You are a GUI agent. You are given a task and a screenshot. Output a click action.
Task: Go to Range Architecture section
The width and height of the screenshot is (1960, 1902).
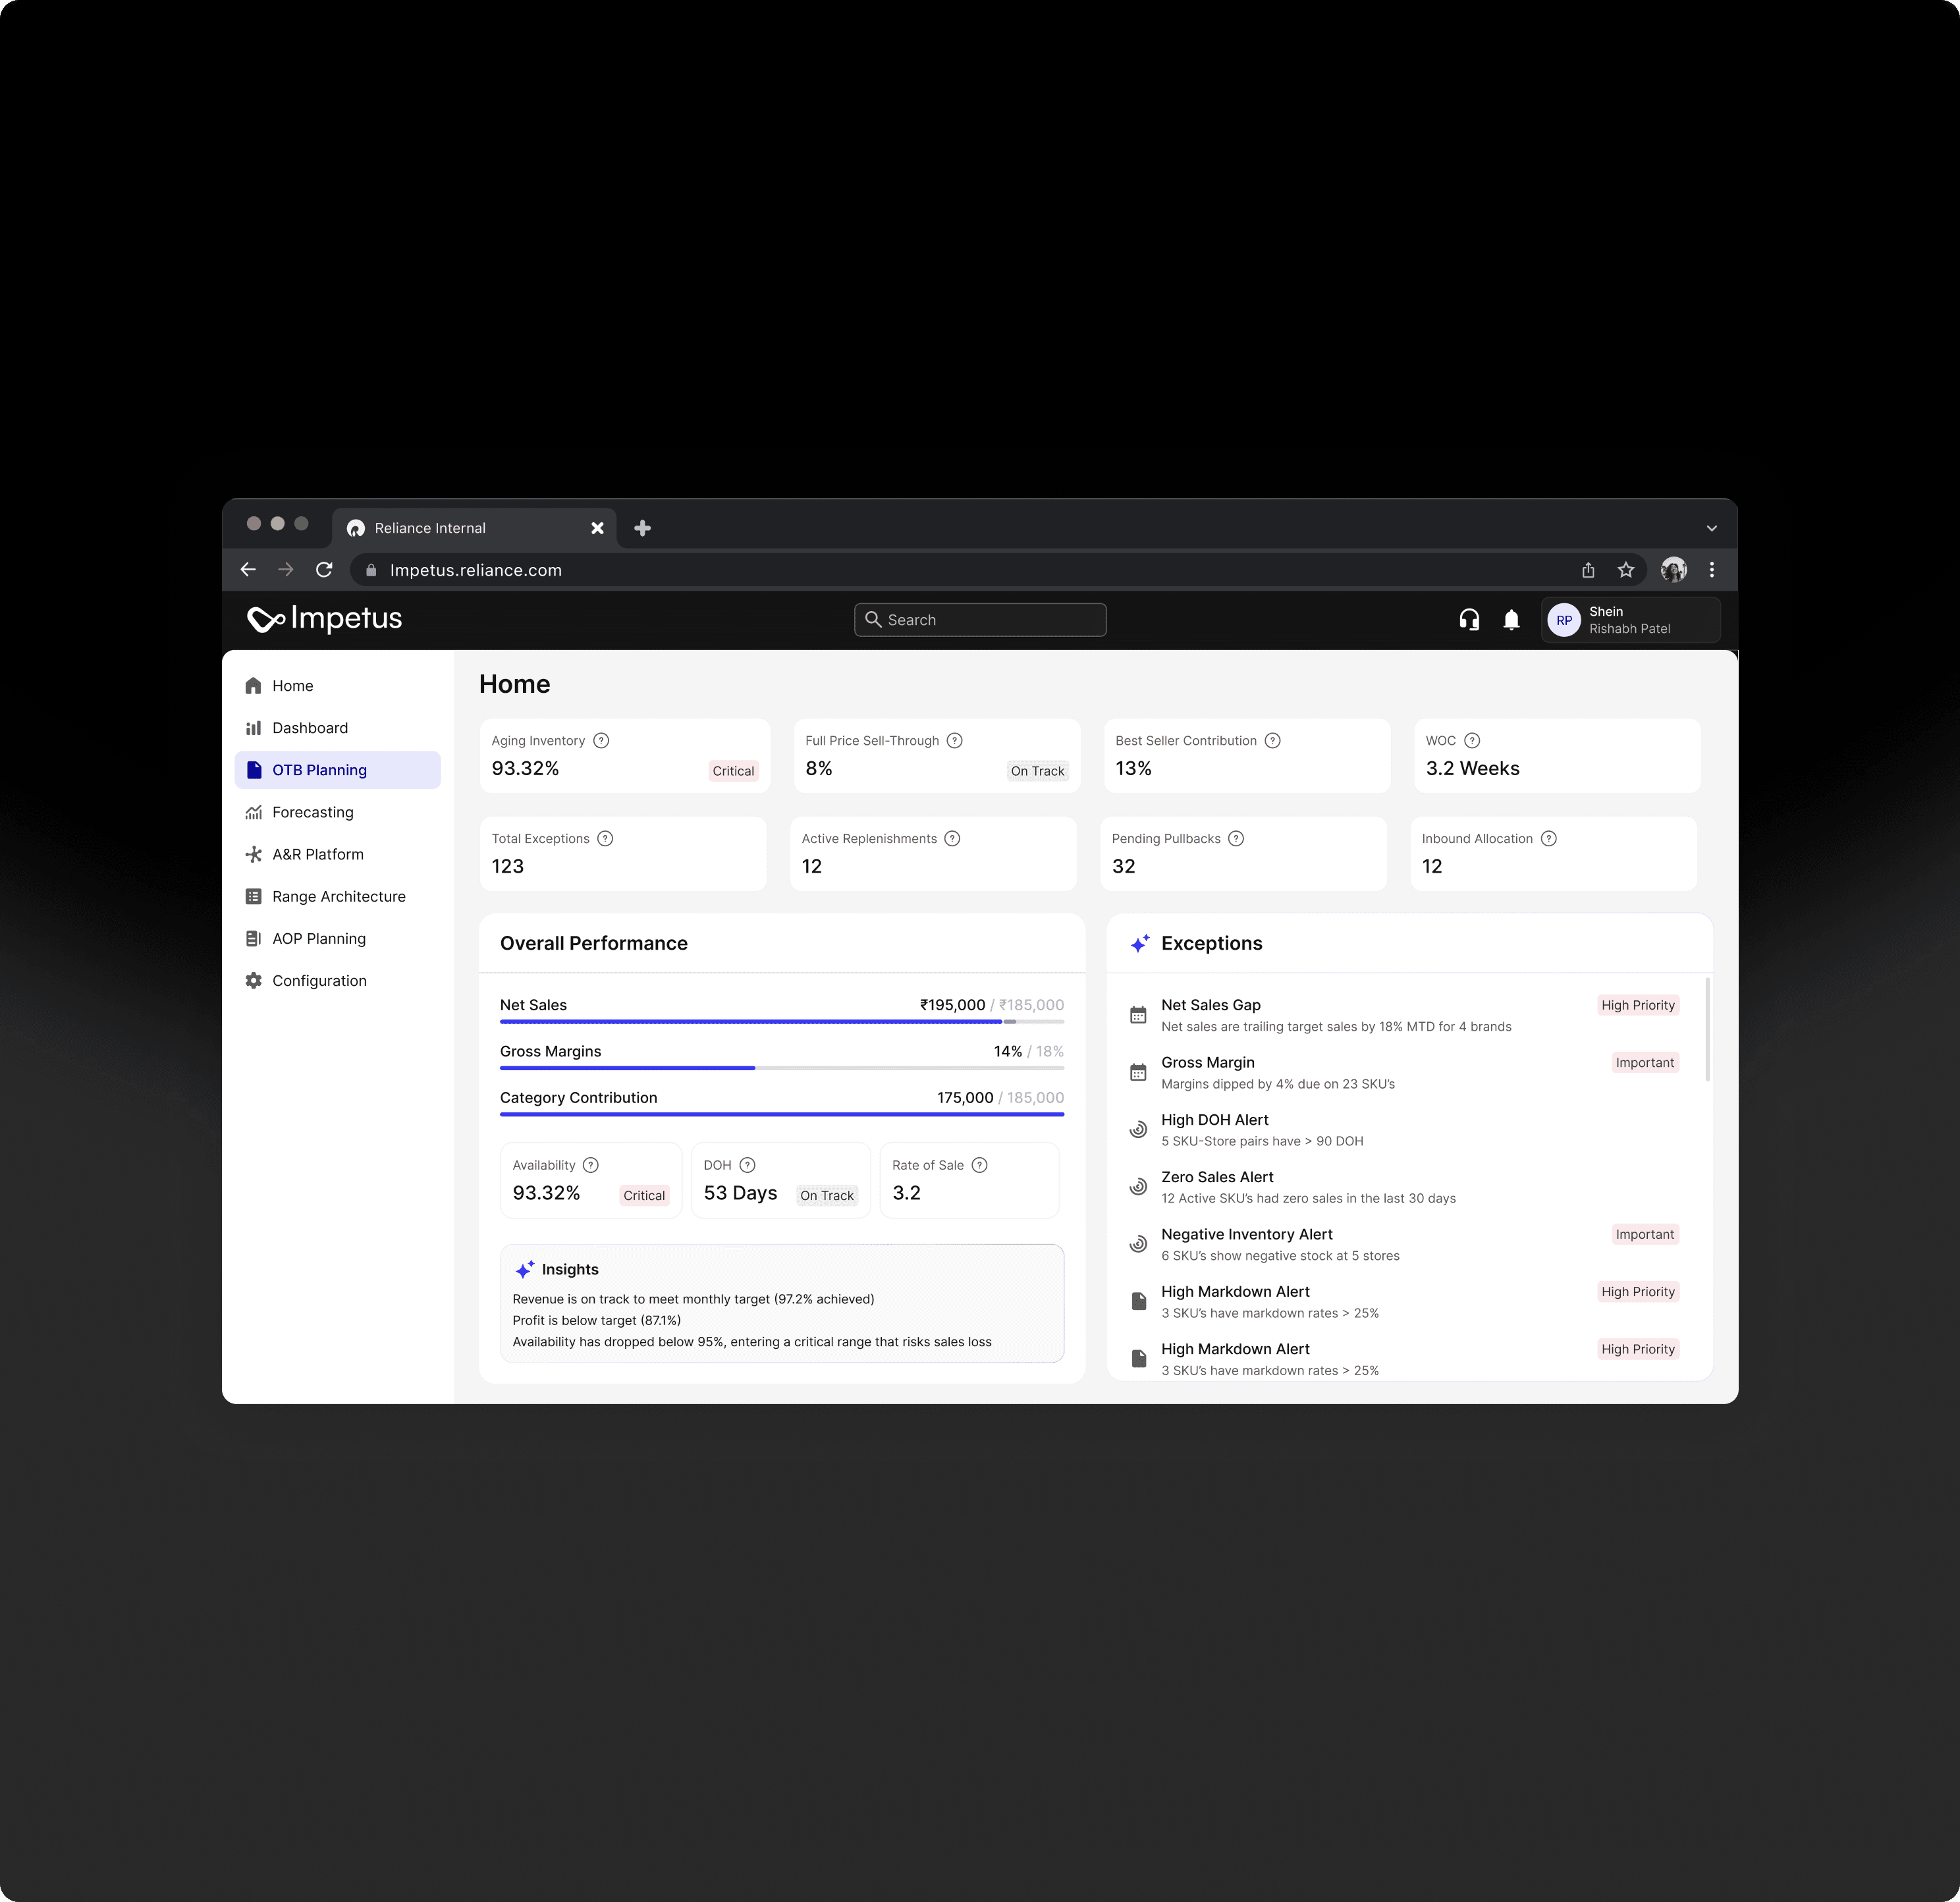tap(338, 897)
